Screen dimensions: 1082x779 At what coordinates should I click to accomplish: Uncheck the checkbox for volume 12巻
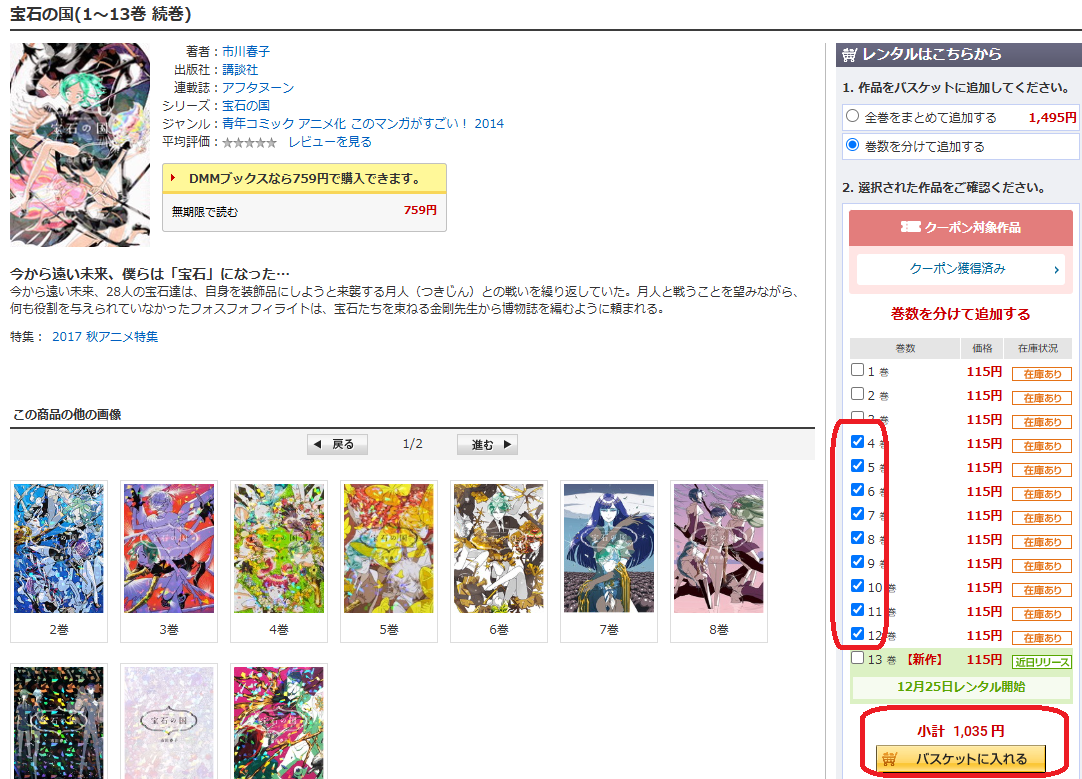click(857, 634)
